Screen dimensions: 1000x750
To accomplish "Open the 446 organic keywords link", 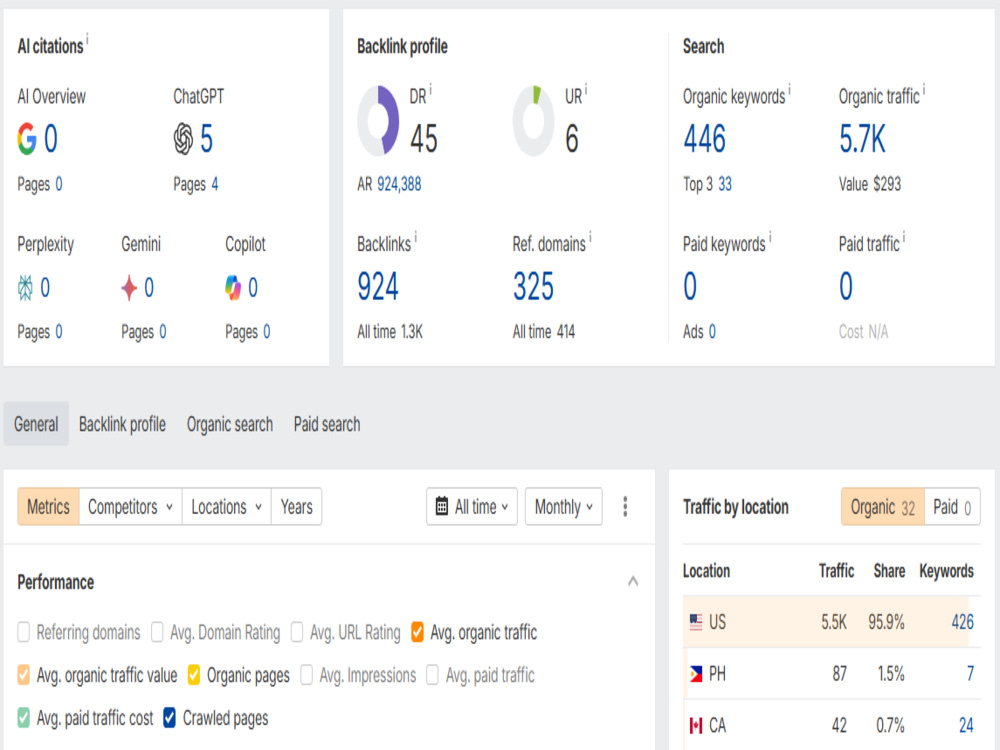I will [705, 138].
